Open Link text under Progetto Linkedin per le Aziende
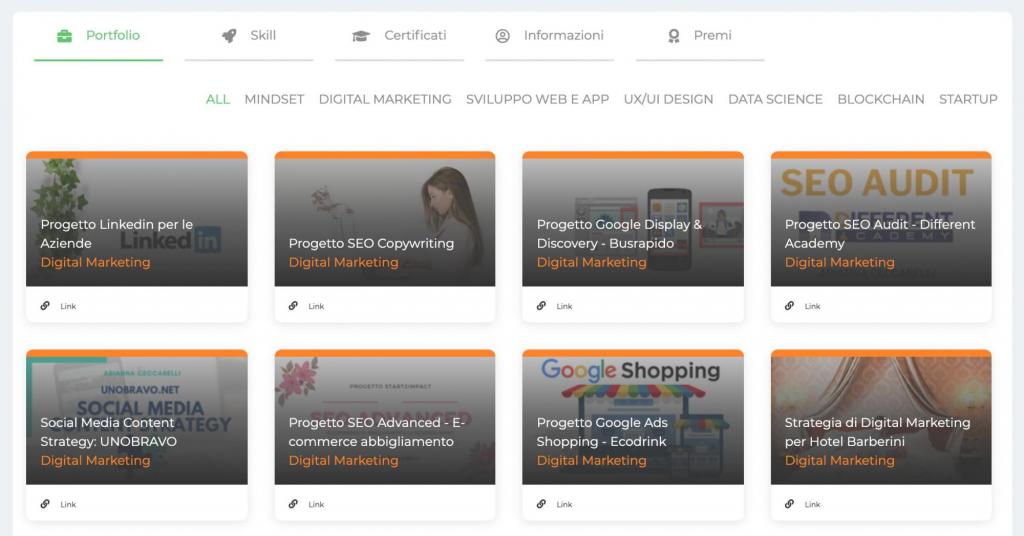The height and width of the screenshot is (536, 1024). (68, 306)
